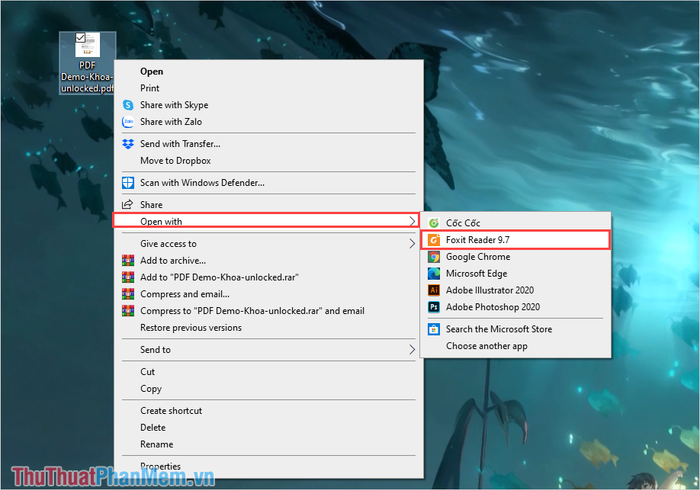Click the Adobe Photoshop icon
Image resolution: width=700 pixels, height=490 pixels.
(x=434, y=307)
